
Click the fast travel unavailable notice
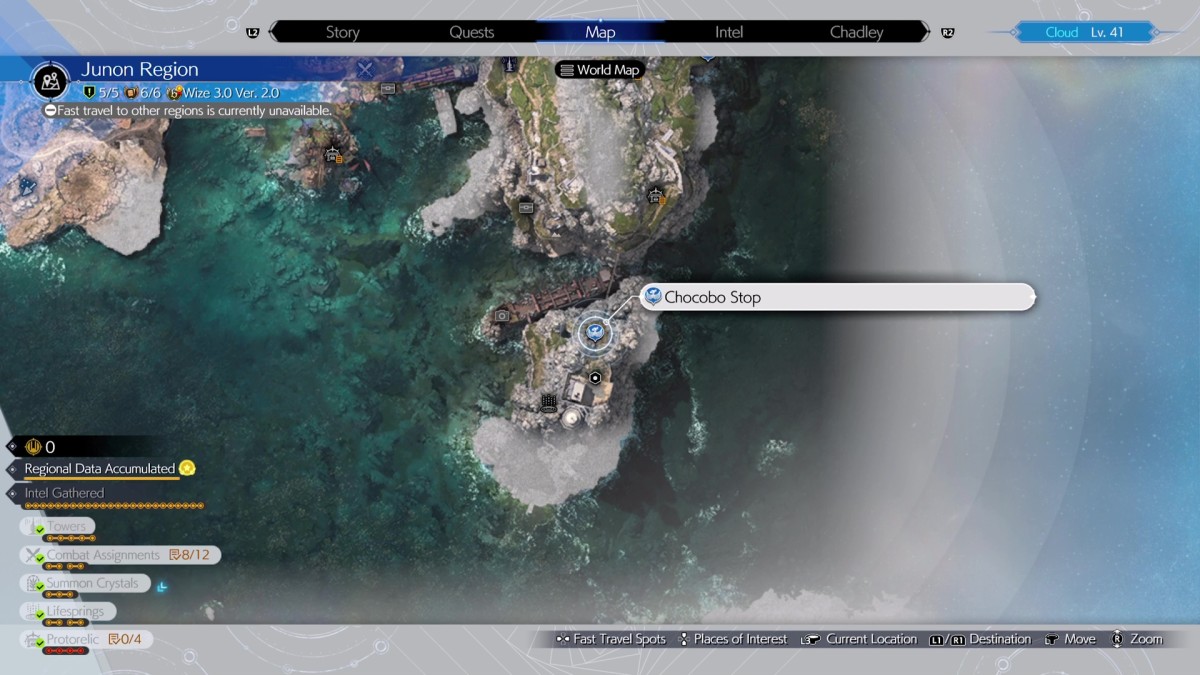pyautogui.click(x=188, y=111)
